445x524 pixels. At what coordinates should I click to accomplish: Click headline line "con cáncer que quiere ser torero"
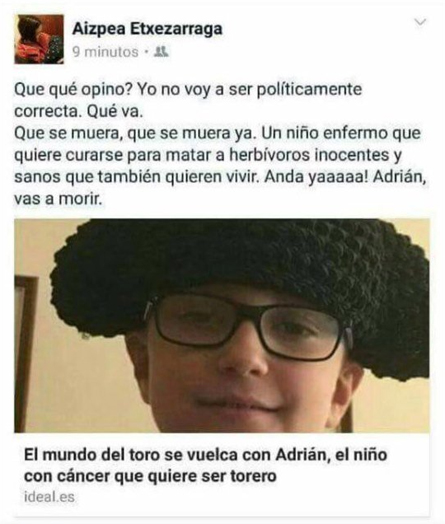(x=150, y=476)
